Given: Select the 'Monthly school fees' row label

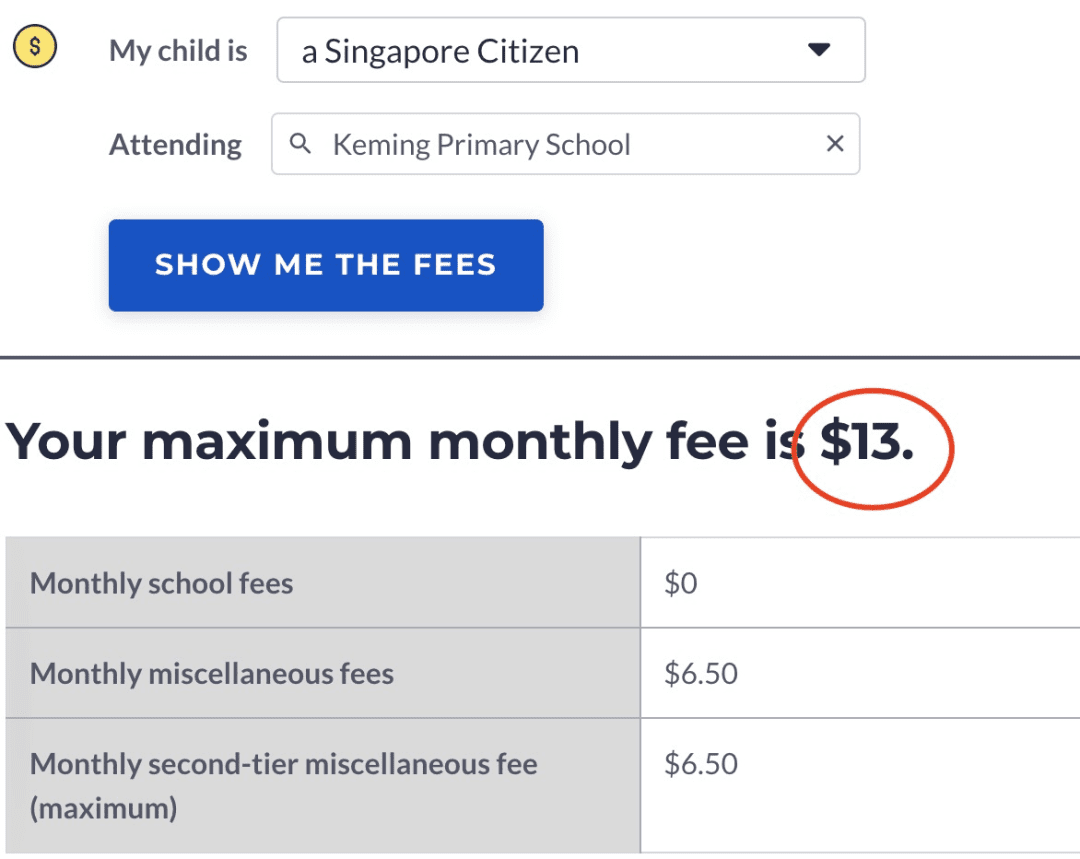Looking at the screenshot, I should 162,583.
